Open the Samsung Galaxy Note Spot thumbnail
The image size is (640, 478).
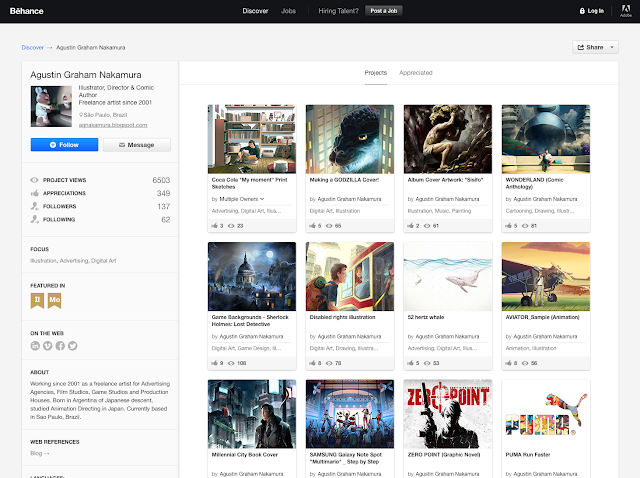tap(350, 414)
